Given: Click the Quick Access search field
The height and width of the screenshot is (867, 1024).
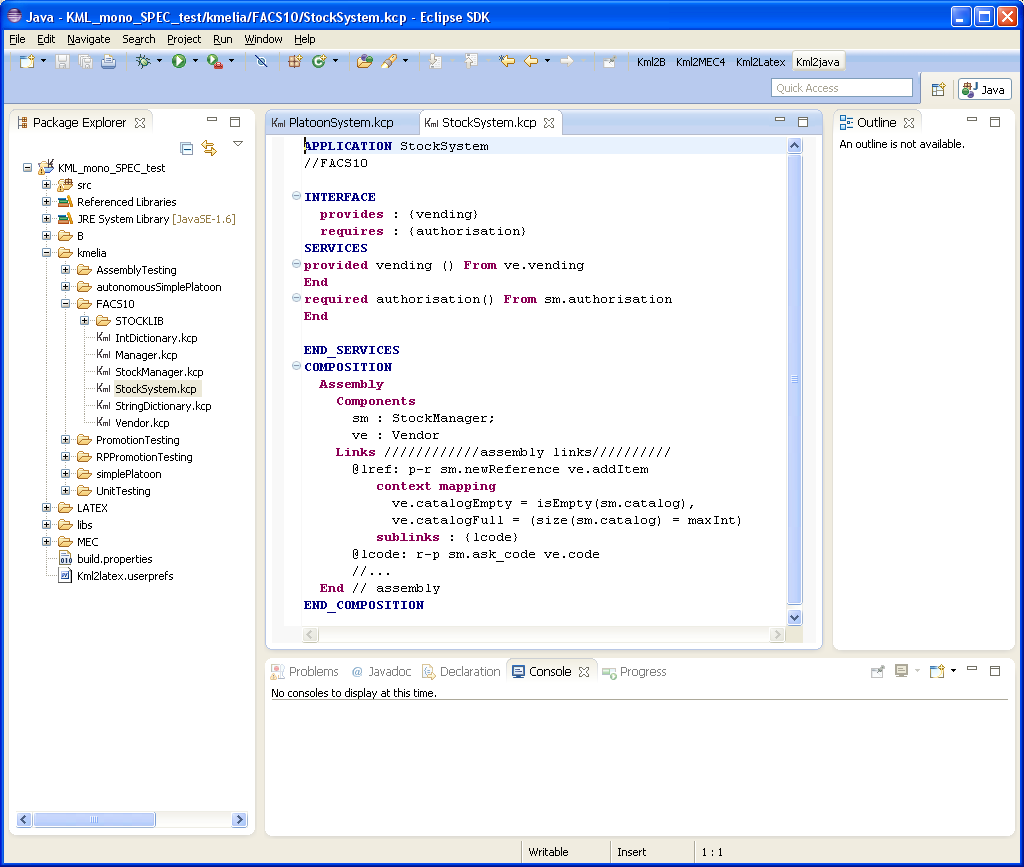Looking at the screenshot, I should pos(842,88).
